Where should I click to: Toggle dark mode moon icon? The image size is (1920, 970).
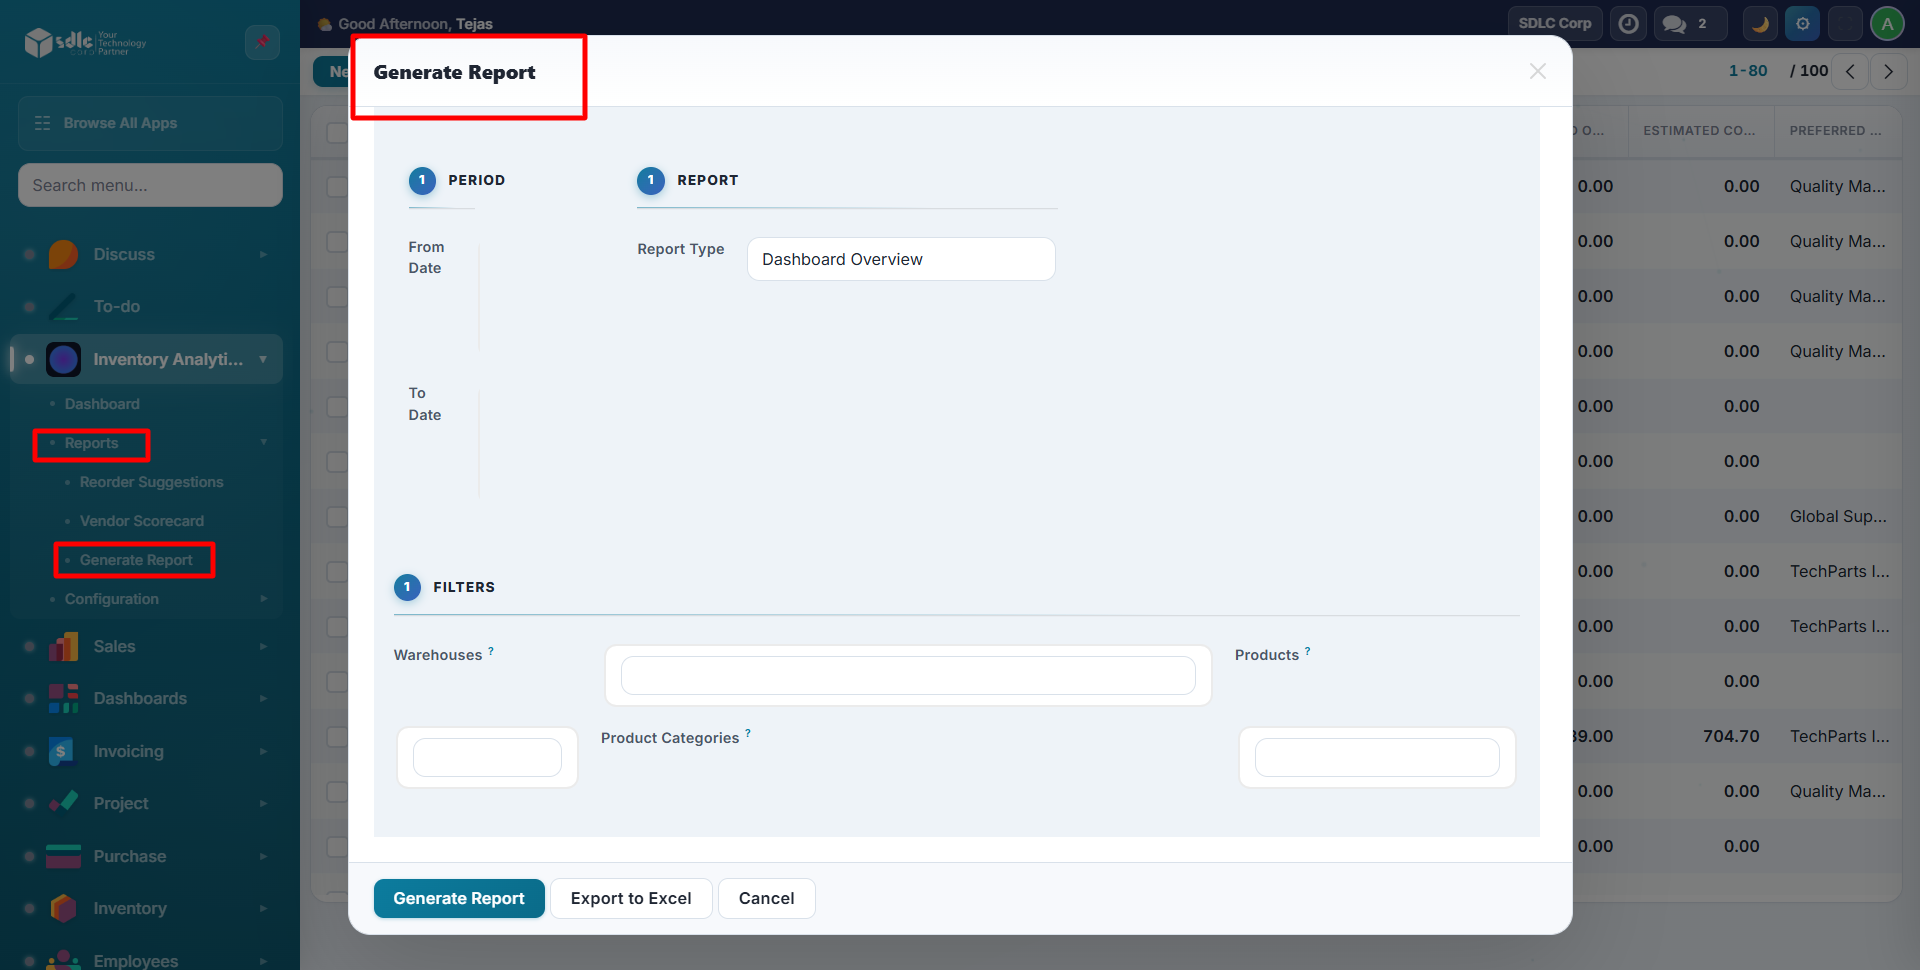(1760, 24)
